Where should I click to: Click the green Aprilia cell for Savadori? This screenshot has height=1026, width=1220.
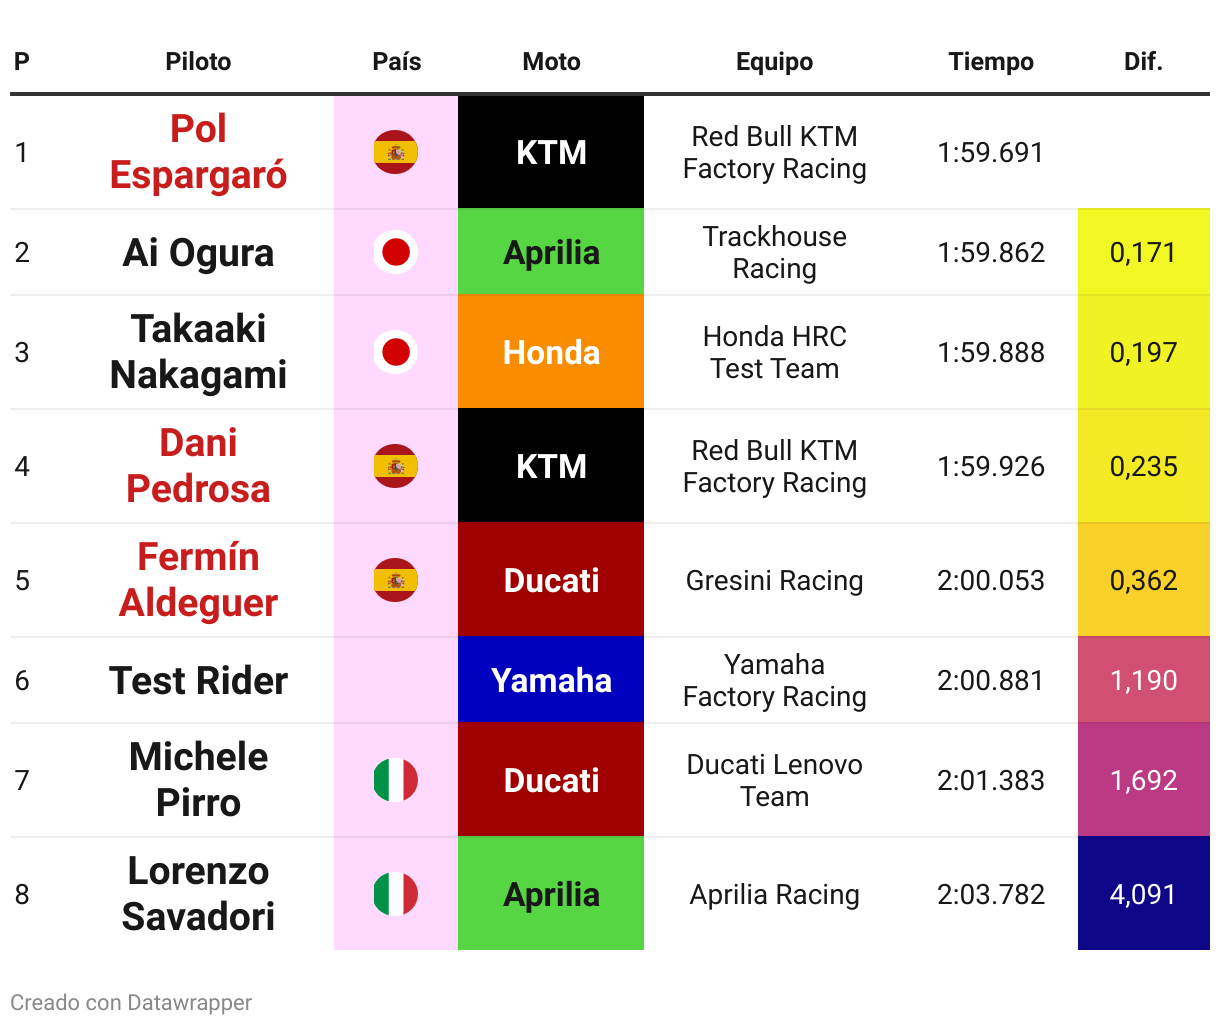click(551, 894)
